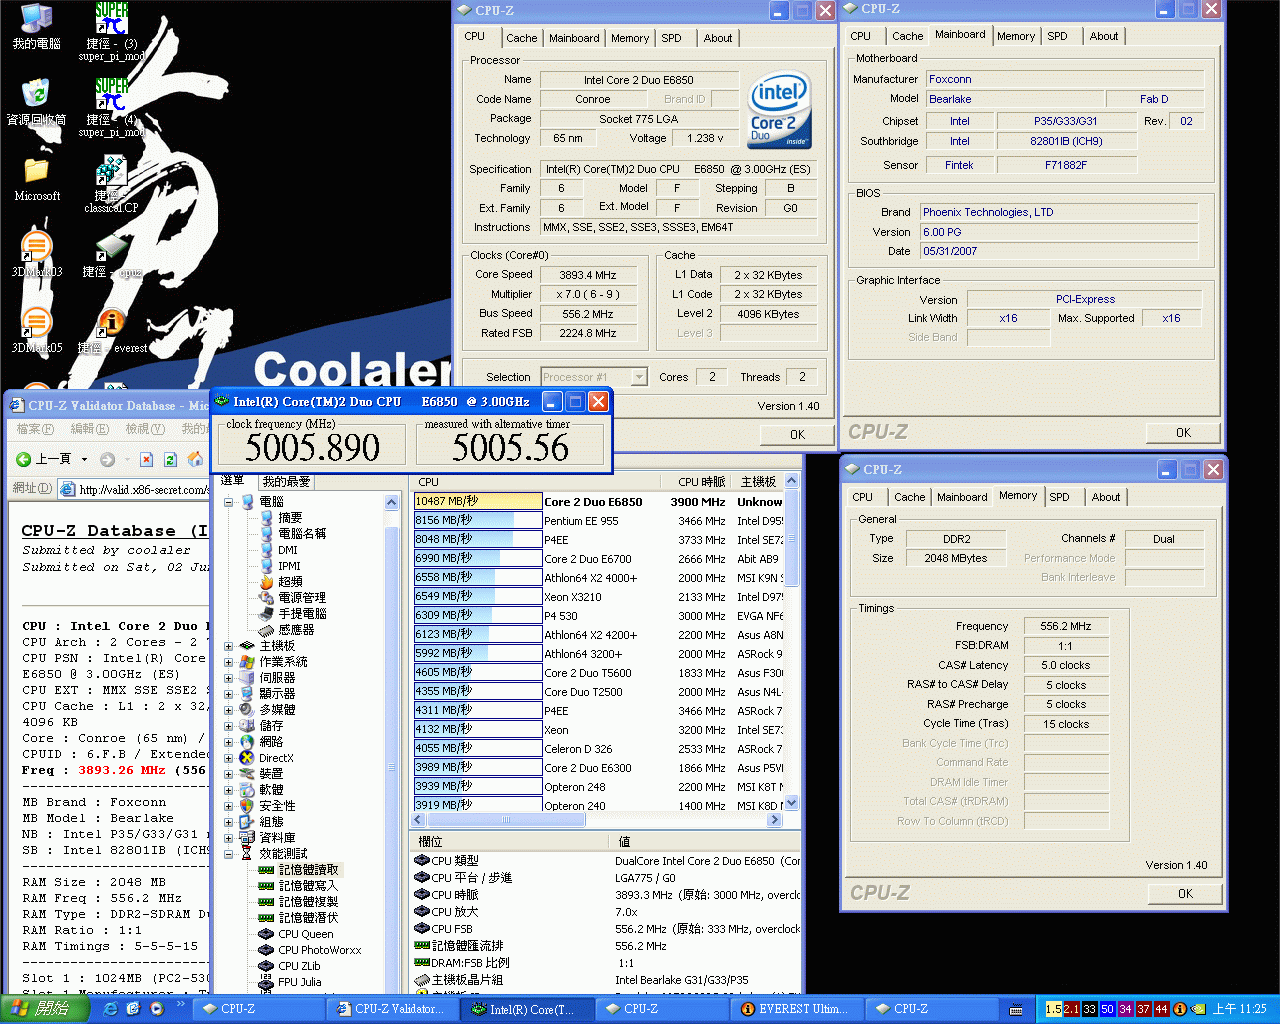The image size is (1280, 1024).
Task: Select 記憶體潛伏 benchmark item
Action: click(308, 918)
